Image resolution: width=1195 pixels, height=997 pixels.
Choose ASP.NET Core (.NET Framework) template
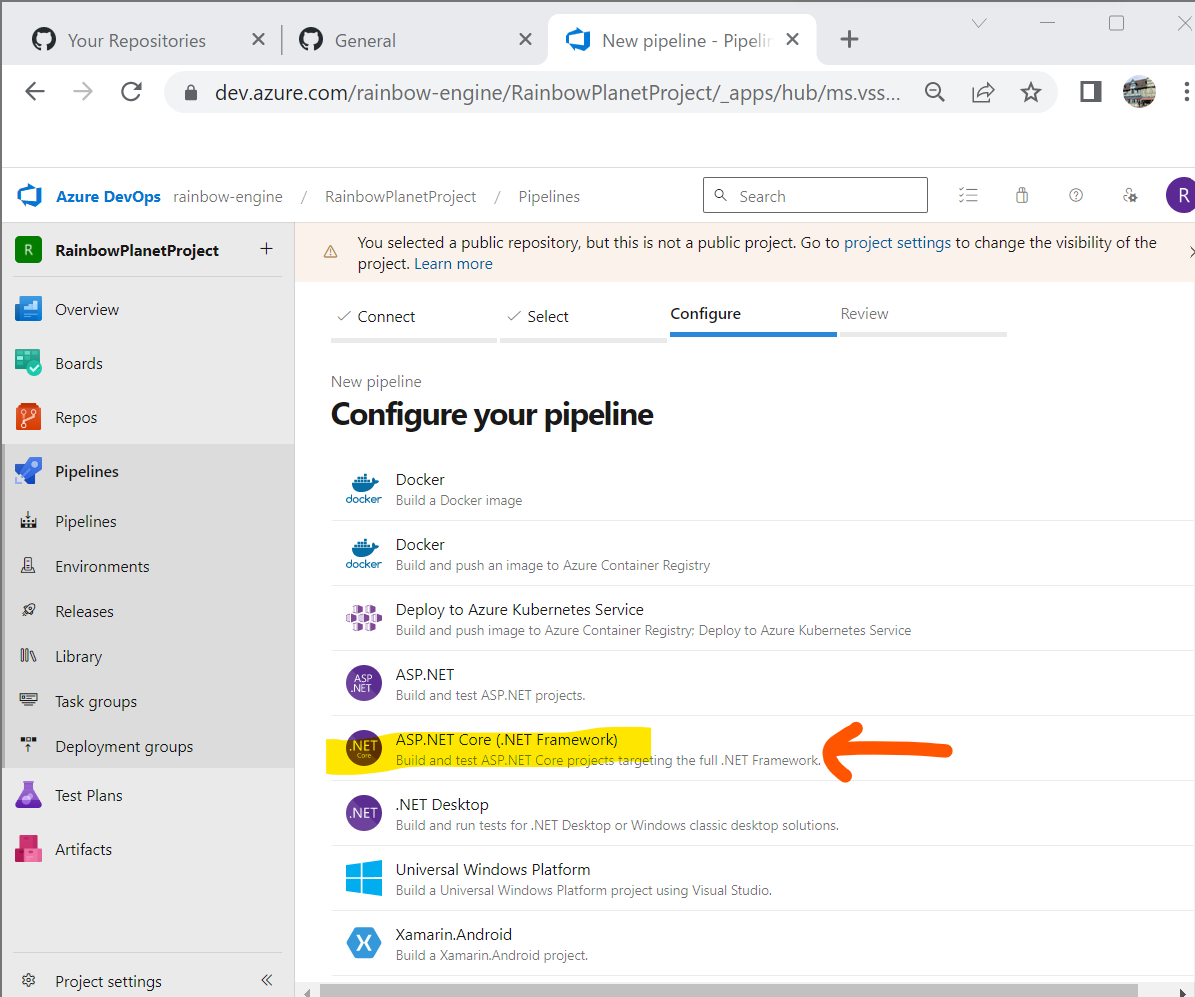[x=762, y=749]
